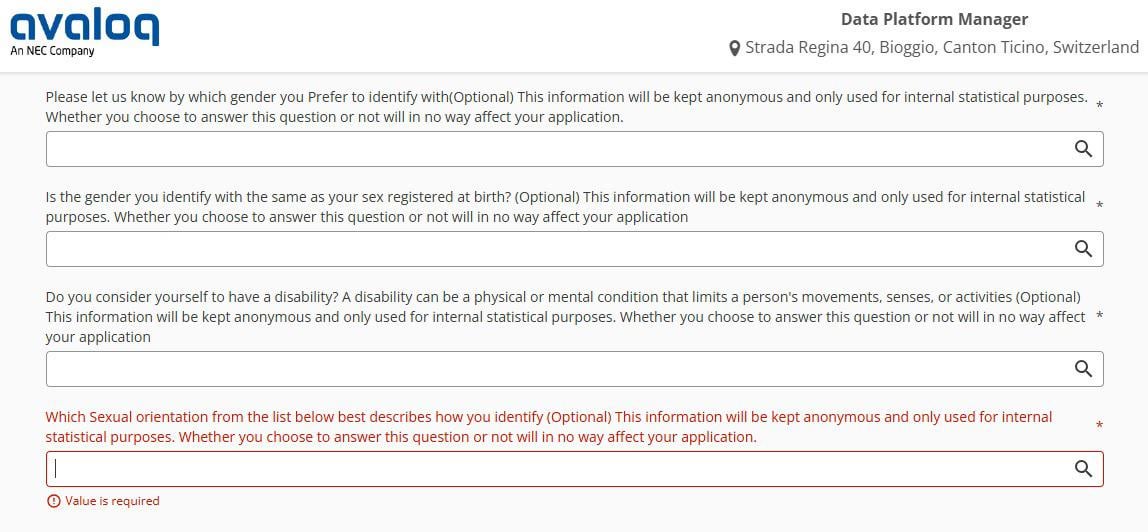Click the location pin icon

coord(735,48)
